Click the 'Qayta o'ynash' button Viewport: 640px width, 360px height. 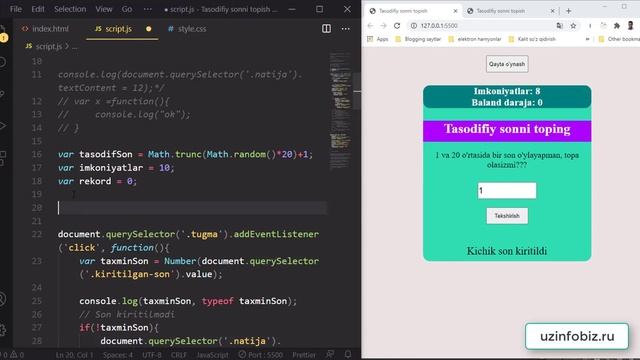pos(507,64)
